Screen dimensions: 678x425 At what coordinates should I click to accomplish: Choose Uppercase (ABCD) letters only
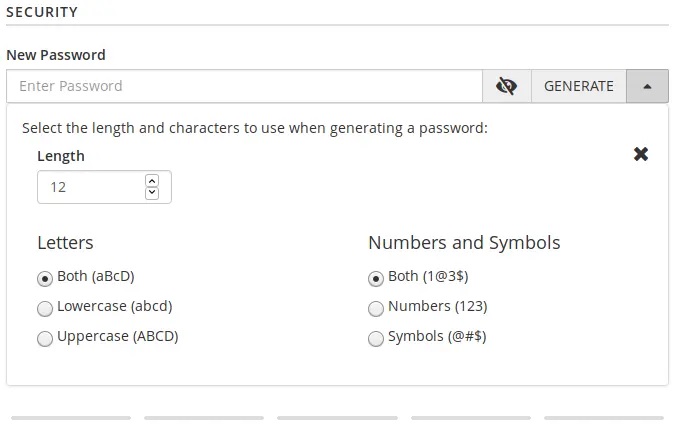click(x=45, y=338)
